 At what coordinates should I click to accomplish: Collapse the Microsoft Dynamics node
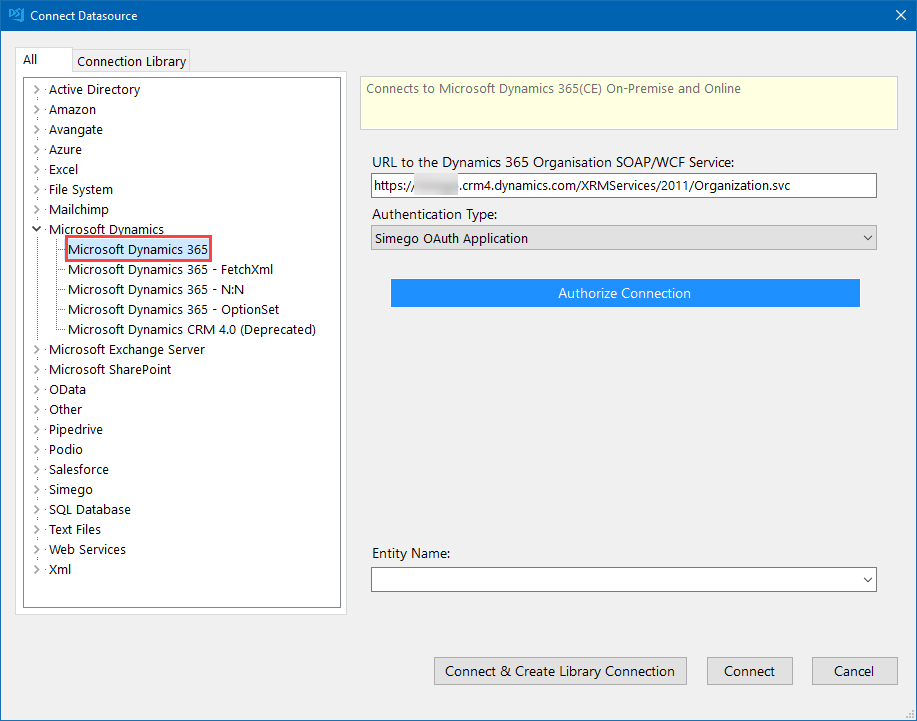36,229
